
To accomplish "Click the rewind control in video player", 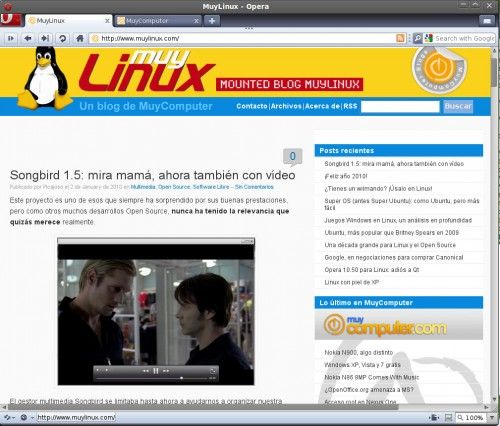I will point(146,371).
